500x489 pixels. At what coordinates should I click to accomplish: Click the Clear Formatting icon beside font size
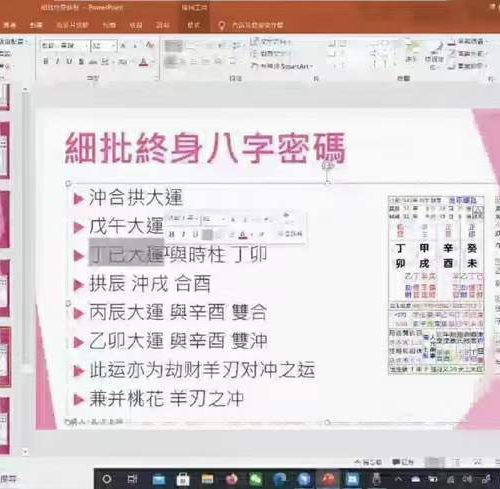pyautogui.click(x=149, y=45)
